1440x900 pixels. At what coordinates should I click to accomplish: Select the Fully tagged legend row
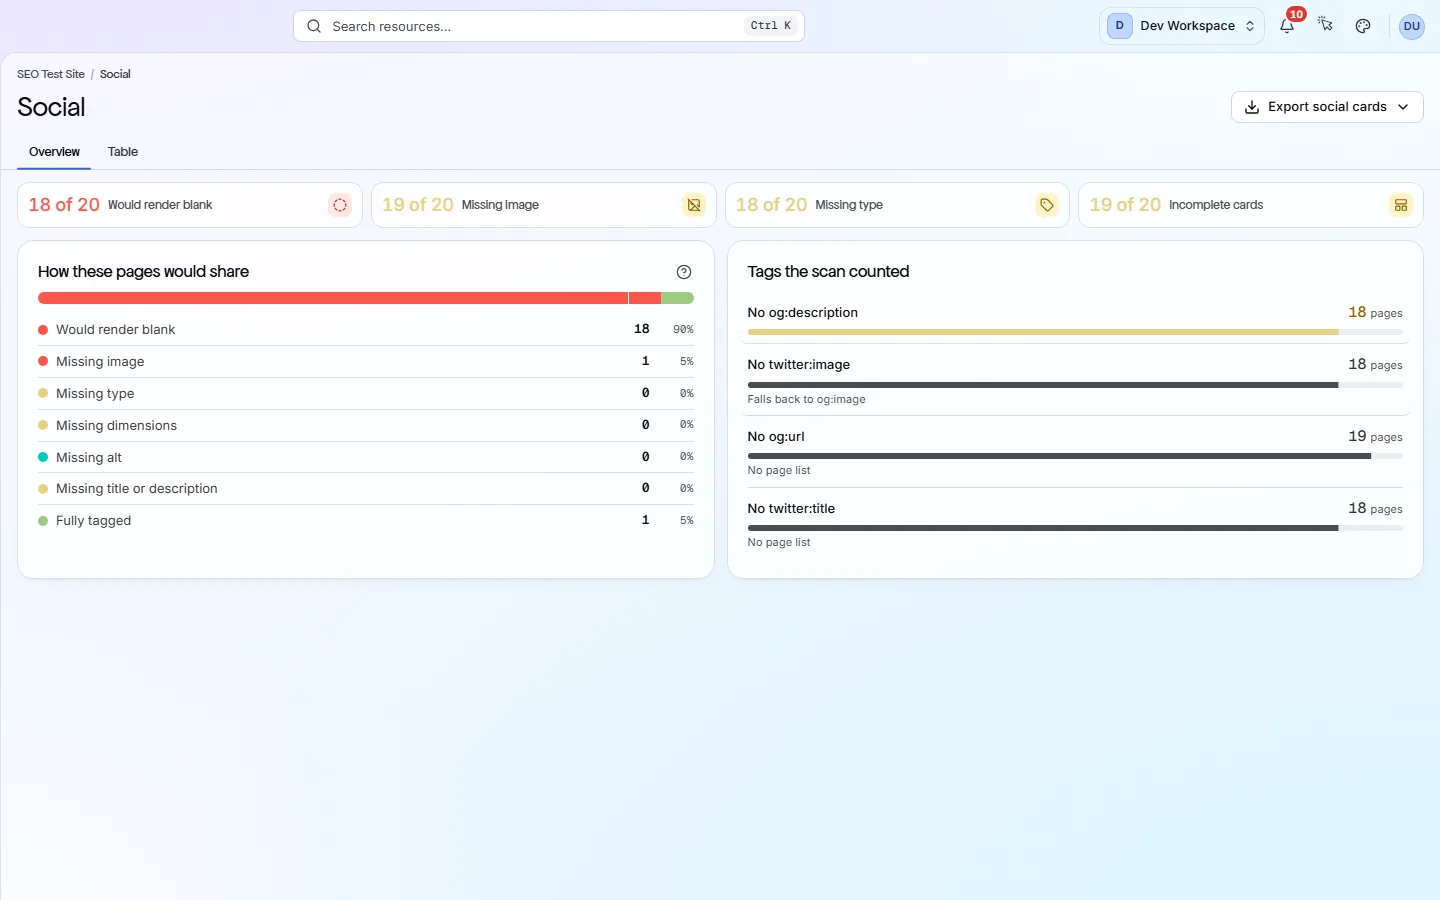(366, 520)
